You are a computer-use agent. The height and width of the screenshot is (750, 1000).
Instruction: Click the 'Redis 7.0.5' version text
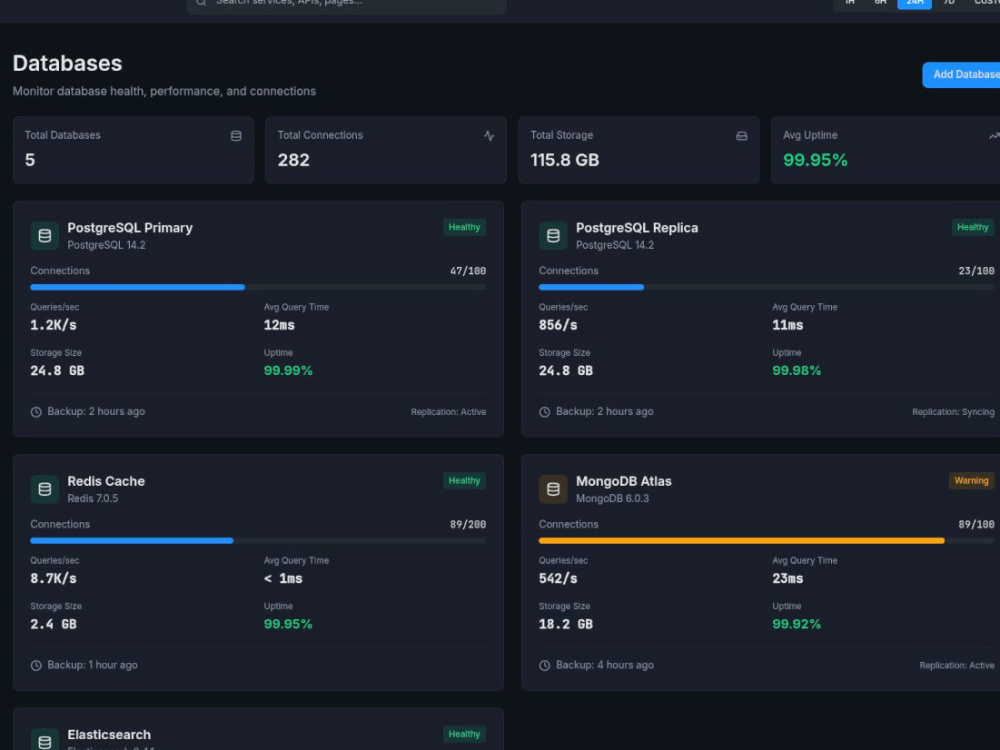[x=93, y=499]
